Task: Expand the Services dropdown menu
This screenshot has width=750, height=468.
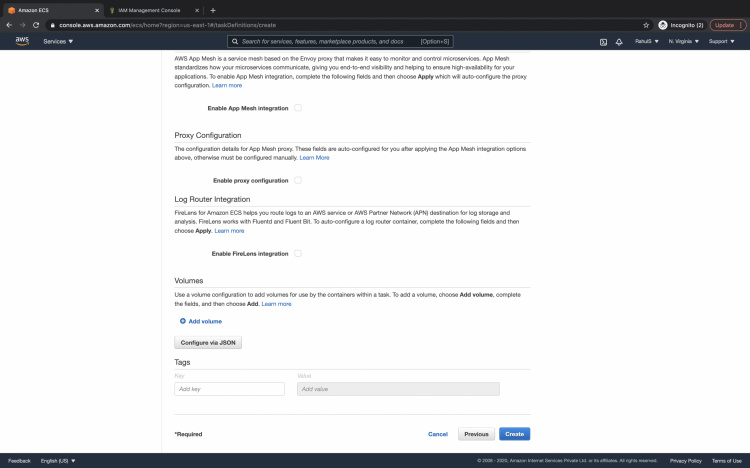Action: (x=58, y=42)
